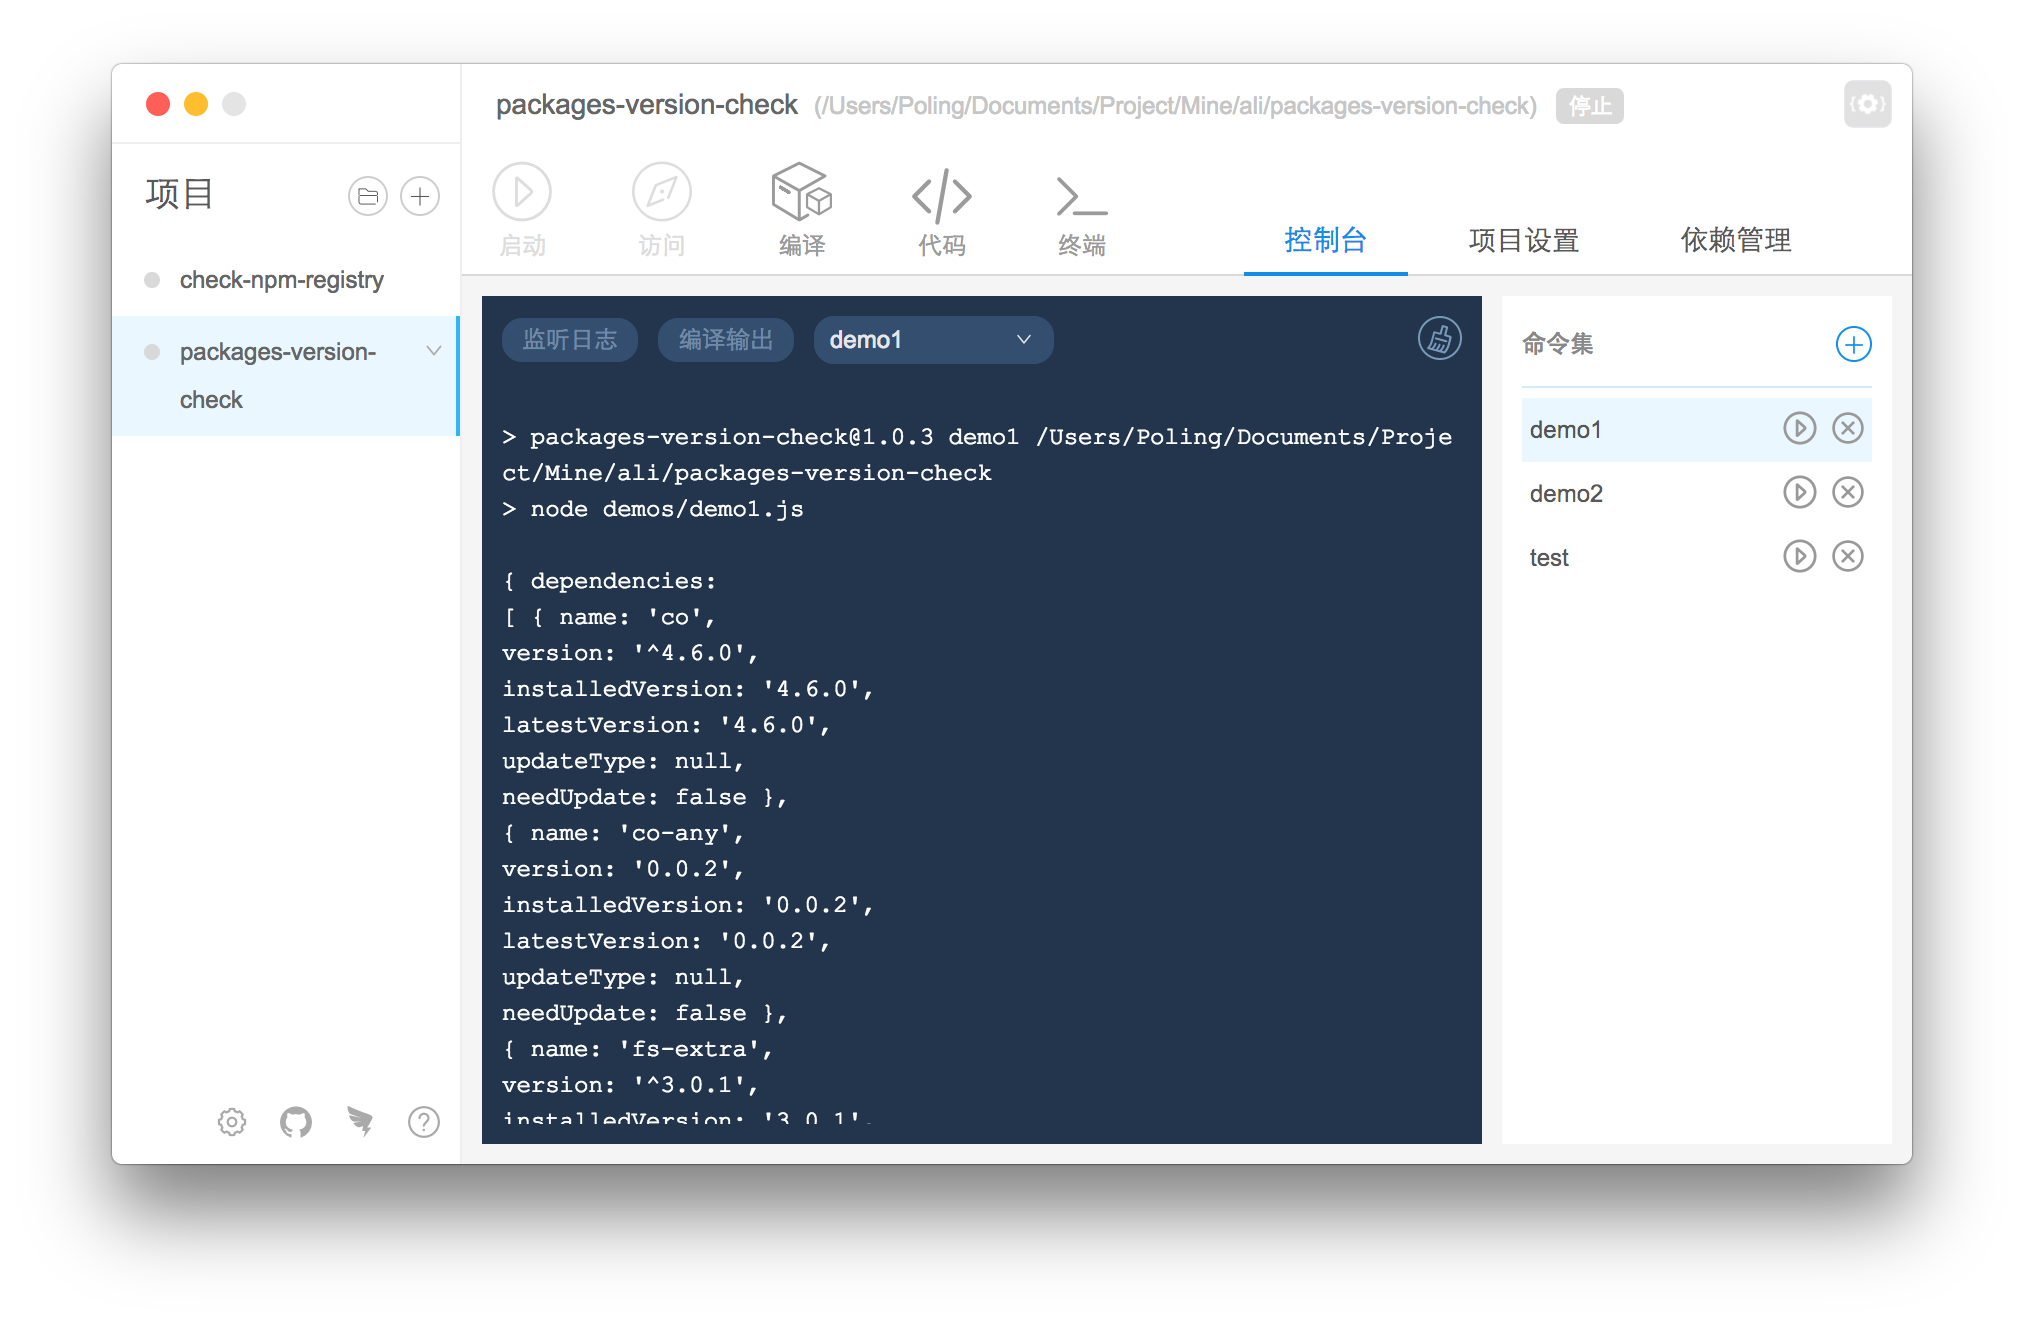Open the GitHub icon in the sidebar footer
Screen dimensions: 2024x1324
[x=296, y=1122]
